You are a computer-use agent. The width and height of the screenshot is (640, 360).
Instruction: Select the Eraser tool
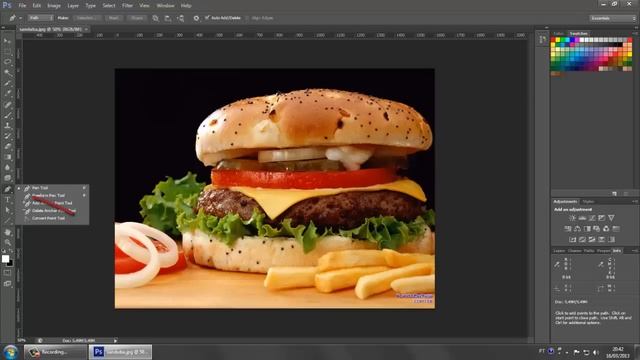click(7, 147)
